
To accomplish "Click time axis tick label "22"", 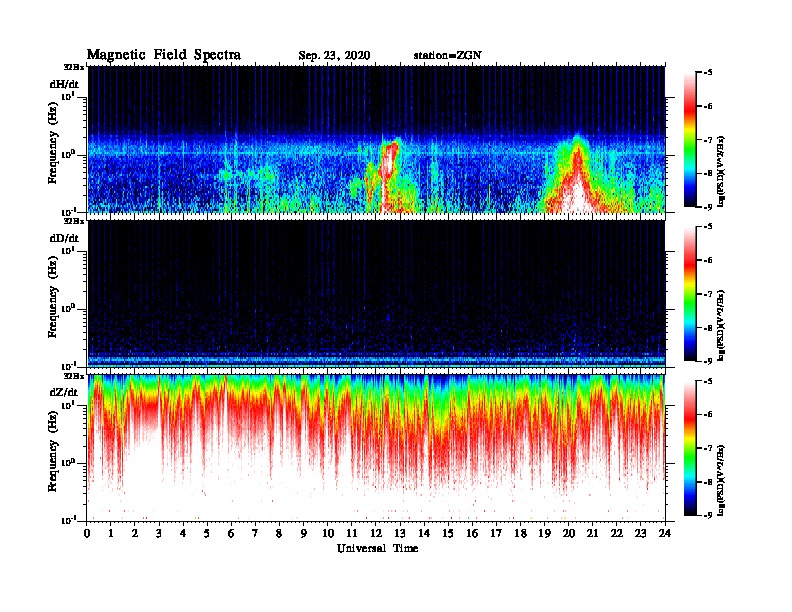I will 617,534.
